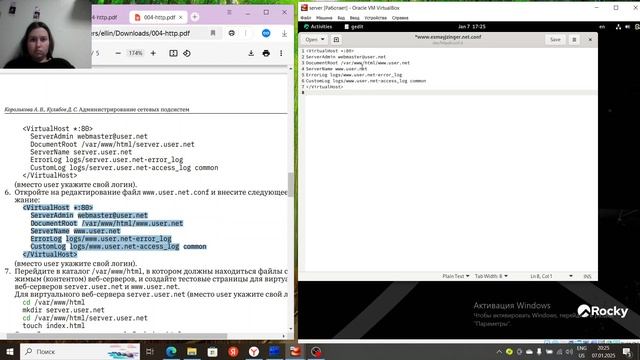Create new document tab in gedit

[336, 40]
